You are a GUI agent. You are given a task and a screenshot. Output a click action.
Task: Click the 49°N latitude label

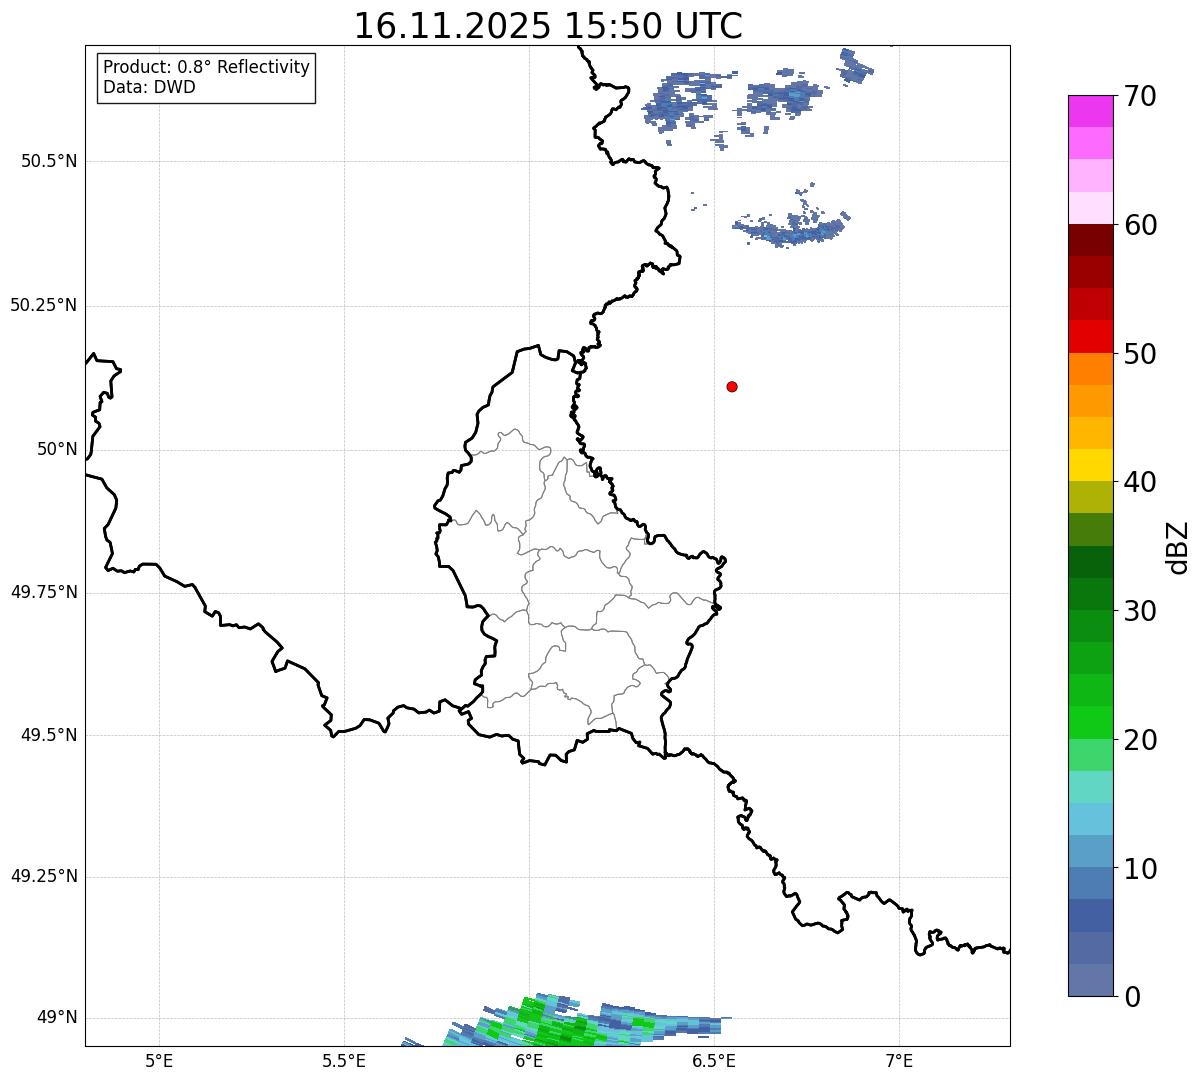[x=57, y=1018]
